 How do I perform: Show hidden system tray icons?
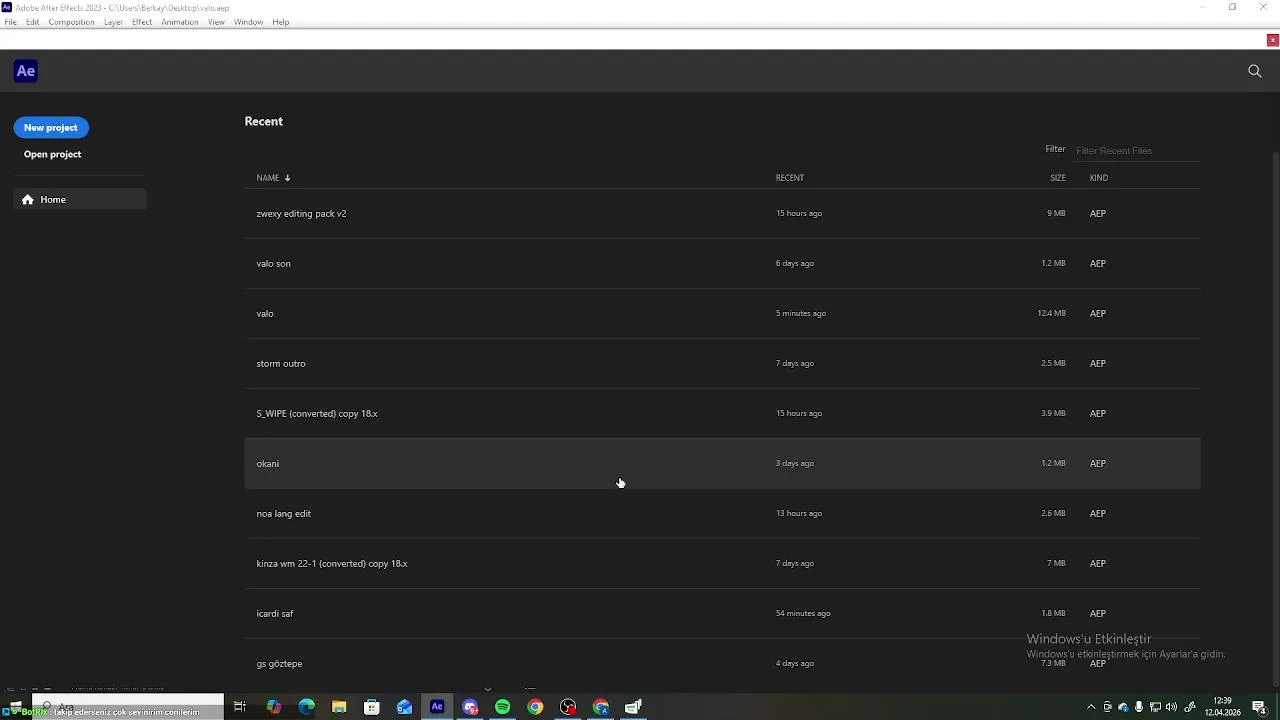click(1091, 707)
